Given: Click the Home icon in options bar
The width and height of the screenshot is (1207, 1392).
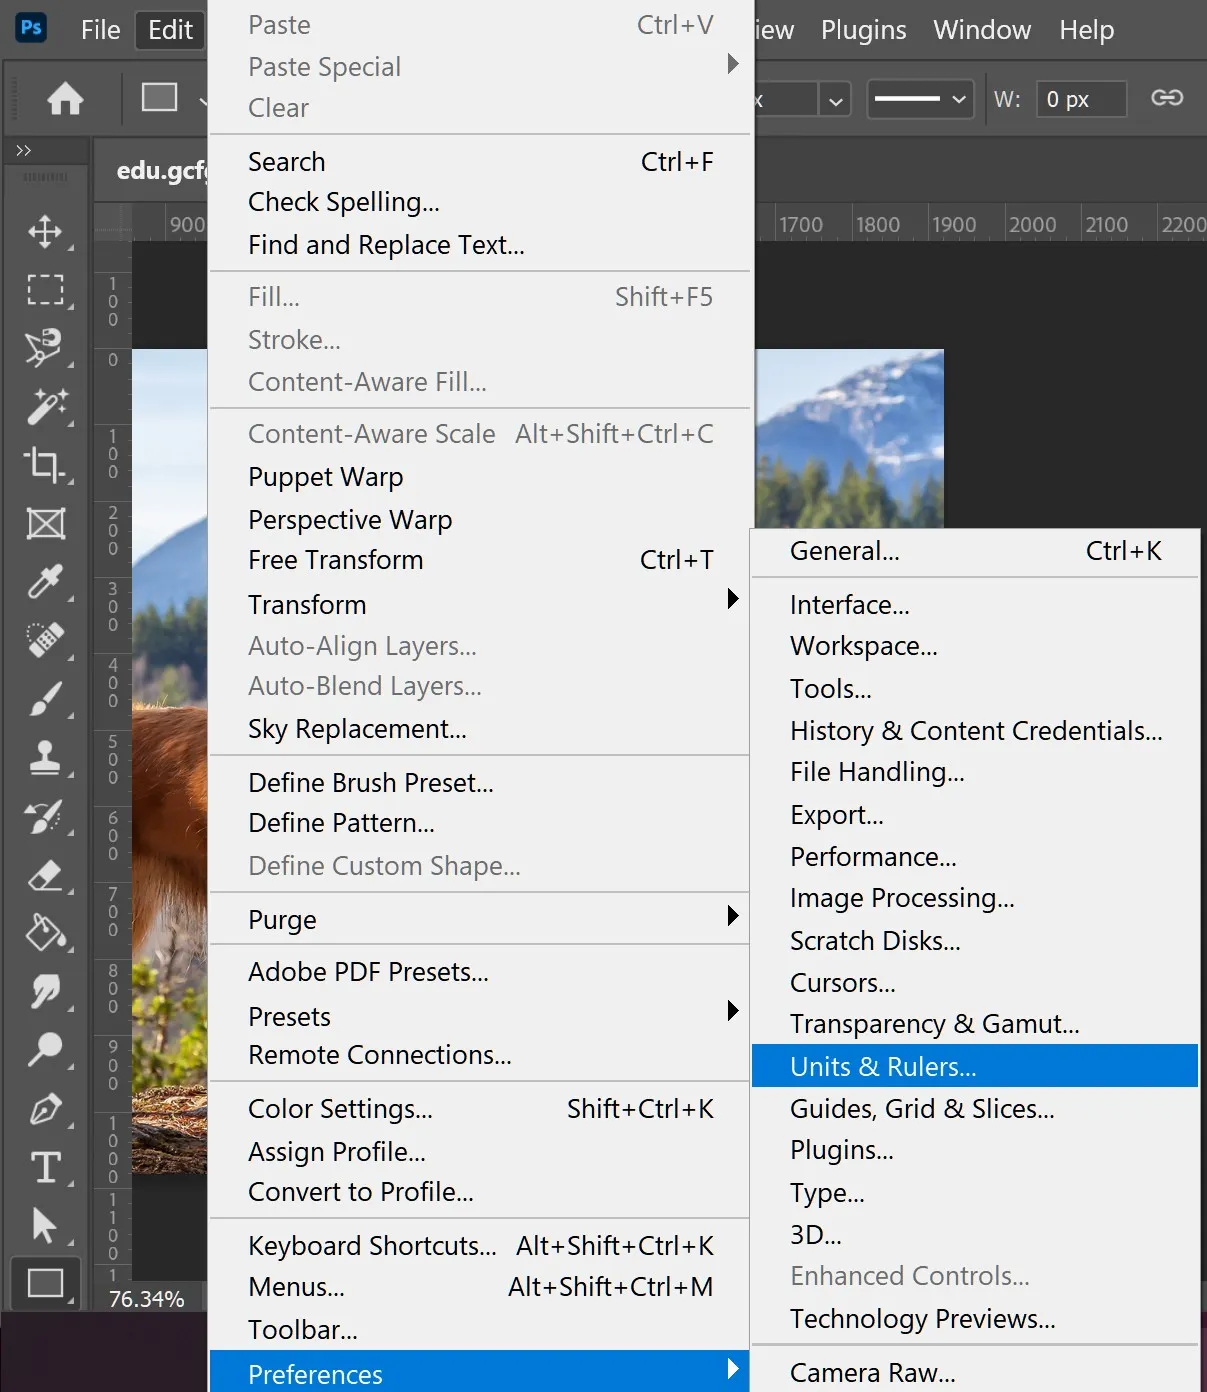Looking at the screenshot, I should click(x=65, y=98).
